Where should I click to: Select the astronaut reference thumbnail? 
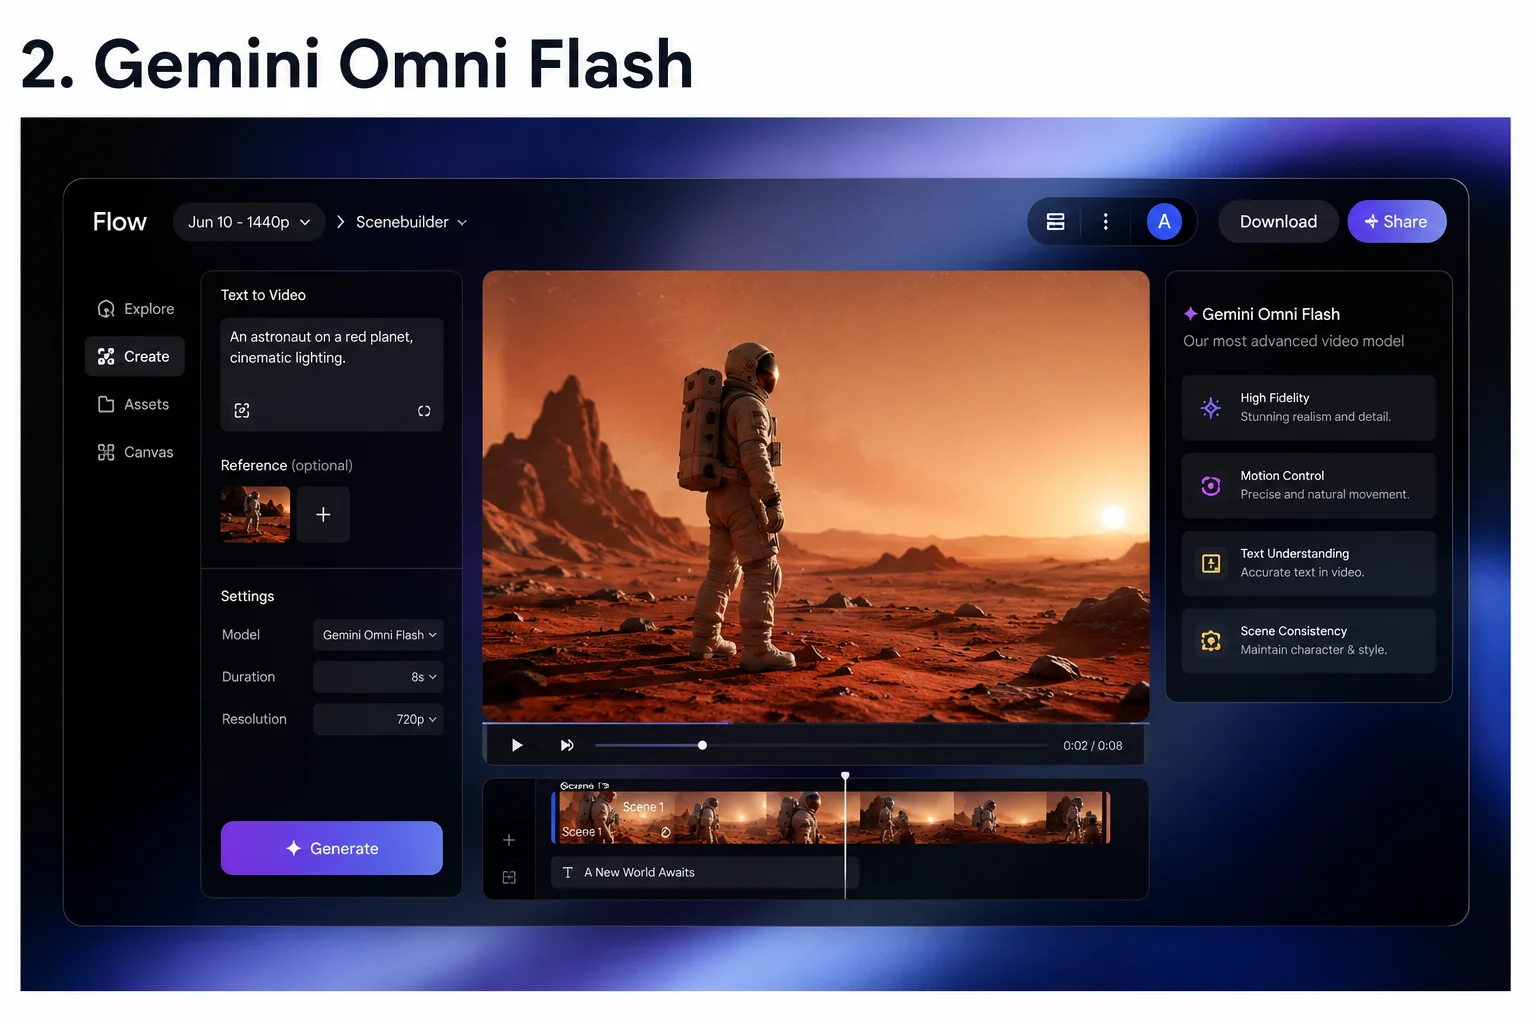255,514
